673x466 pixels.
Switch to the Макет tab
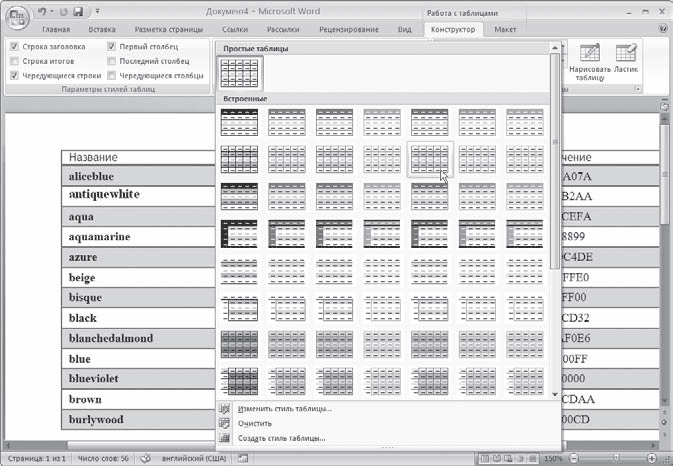click(x=505, y=29)
